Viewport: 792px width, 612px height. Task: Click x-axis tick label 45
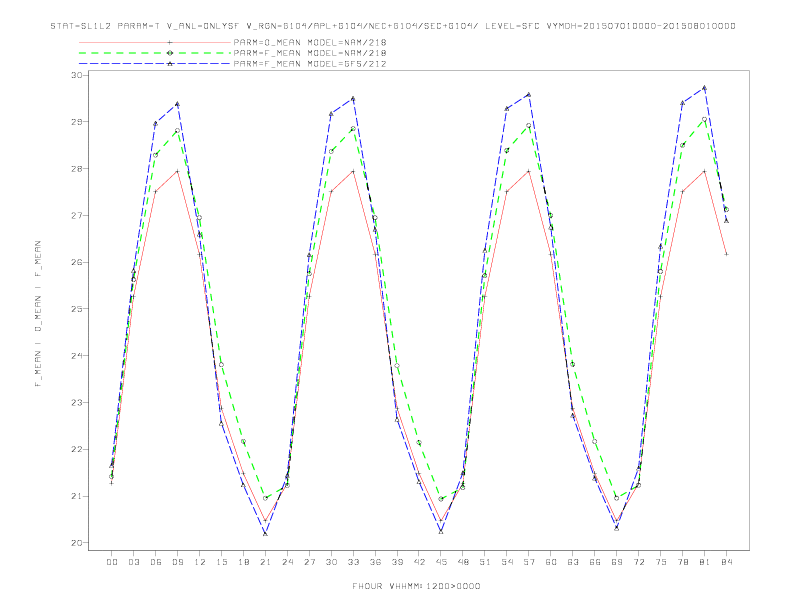pos(441,562)
